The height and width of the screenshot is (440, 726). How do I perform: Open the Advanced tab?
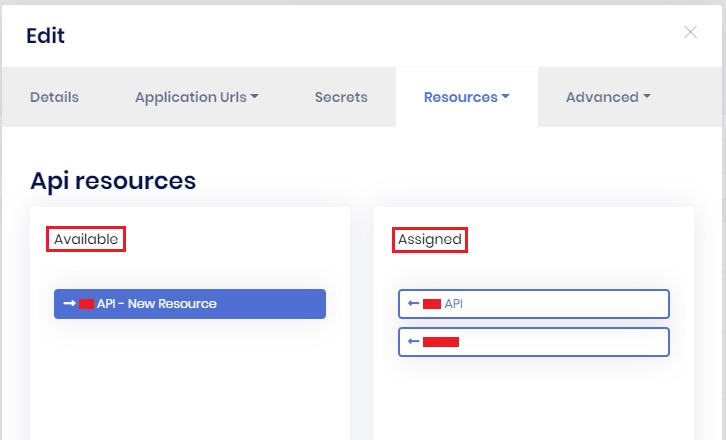coord(601,97)
